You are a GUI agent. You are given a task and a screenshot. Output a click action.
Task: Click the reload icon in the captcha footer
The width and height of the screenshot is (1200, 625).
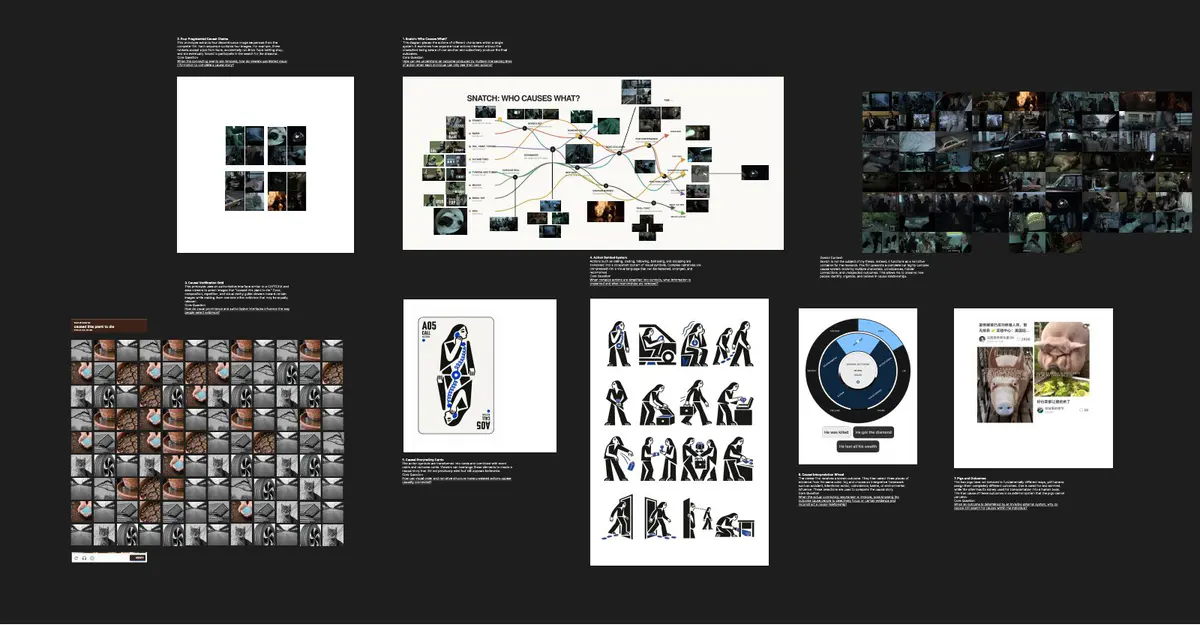76,558
